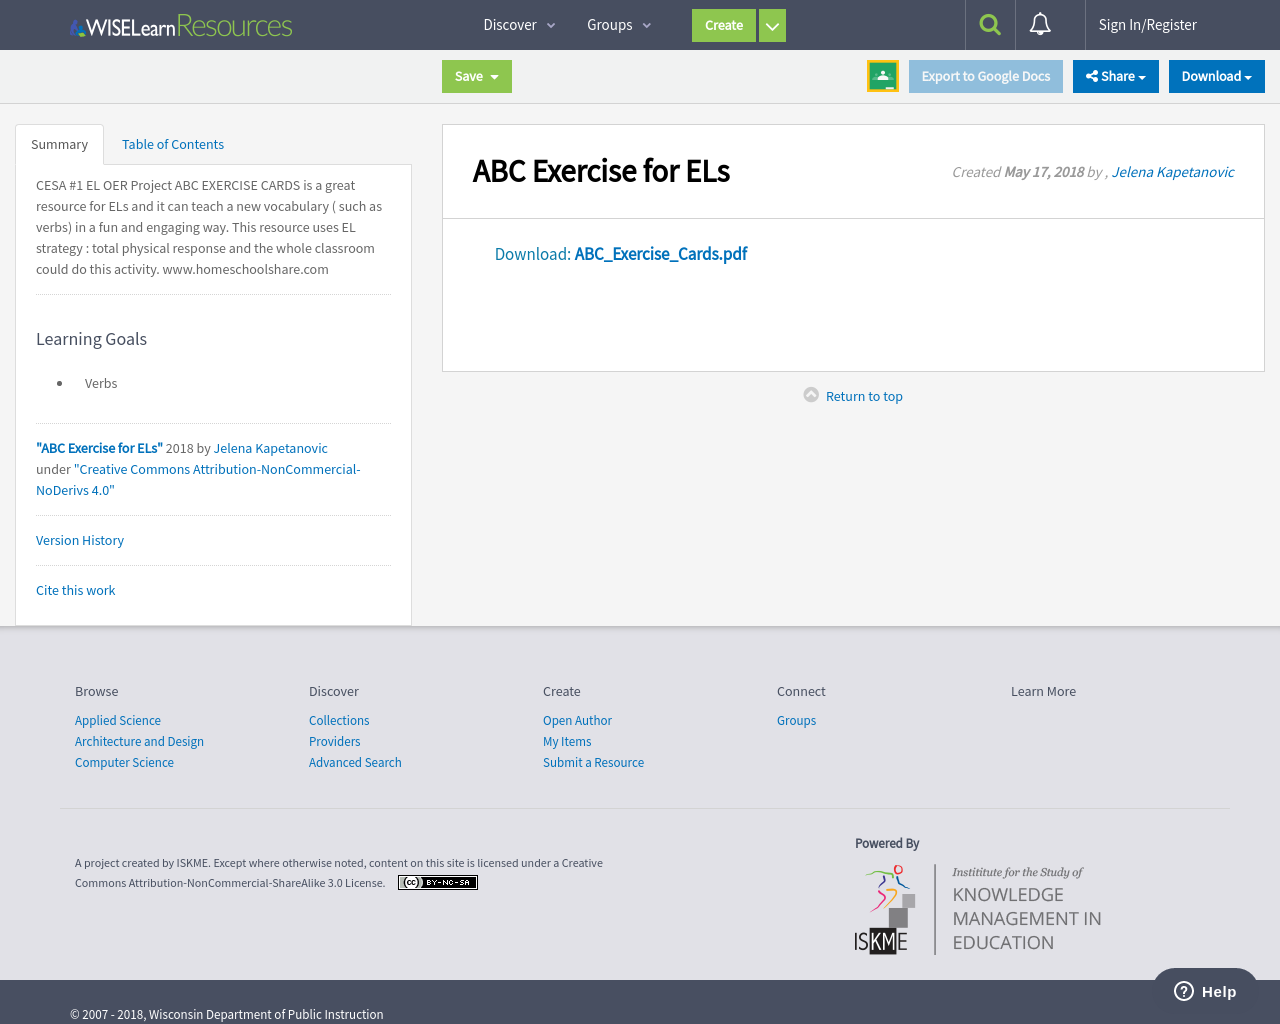The width and height of the screenshot is (1280, 1024).
Task: Open the Download dropdown
Action: click(1216, 76)
